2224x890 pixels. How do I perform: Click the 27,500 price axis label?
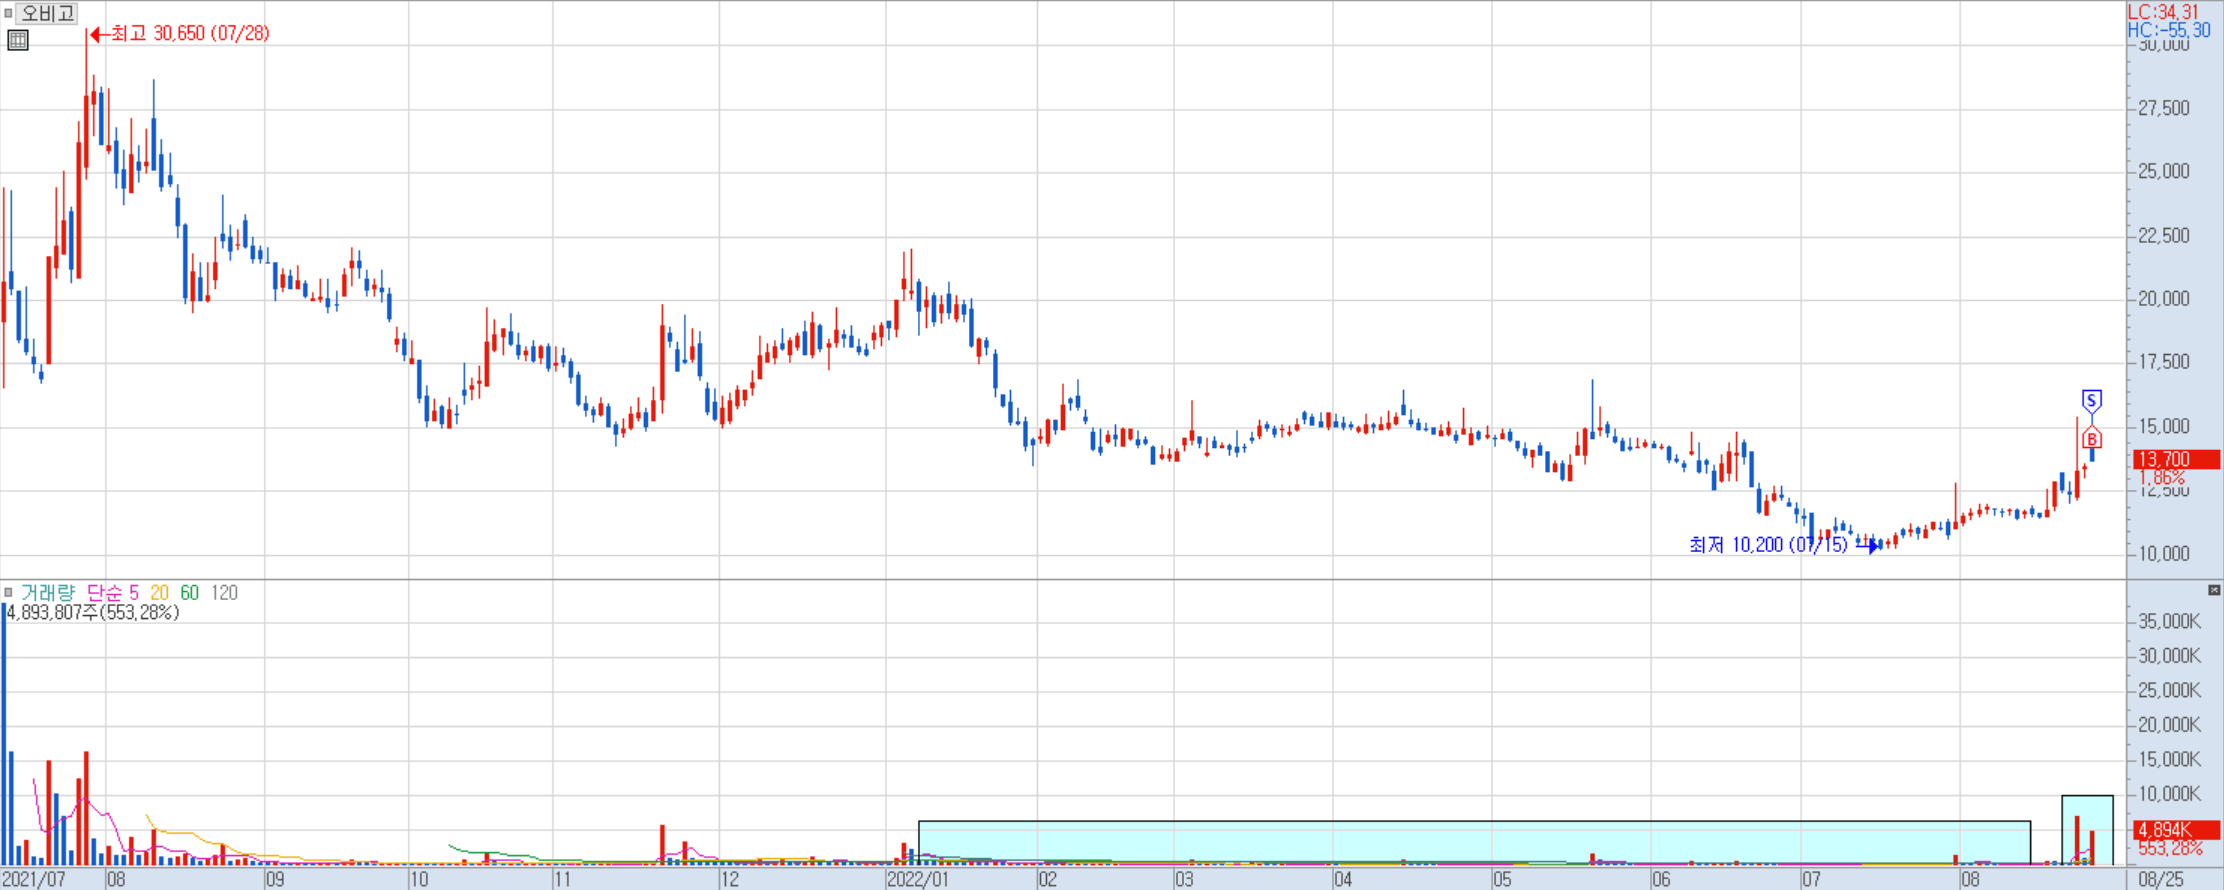click(2164, 108)
